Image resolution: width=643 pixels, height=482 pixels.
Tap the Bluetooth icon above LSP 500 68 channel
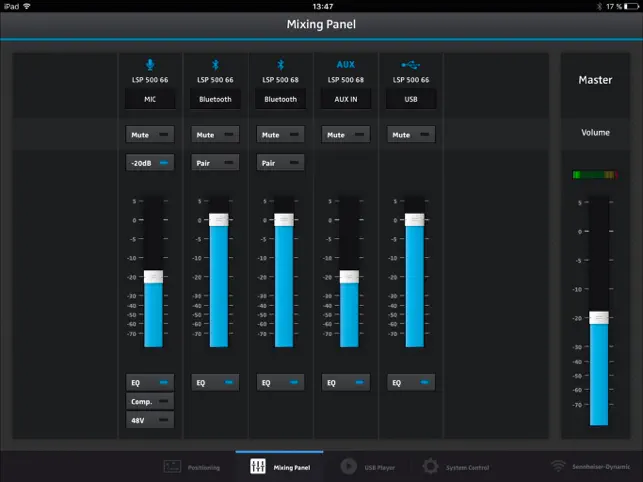pyautogui.click(x=280, y=65)
